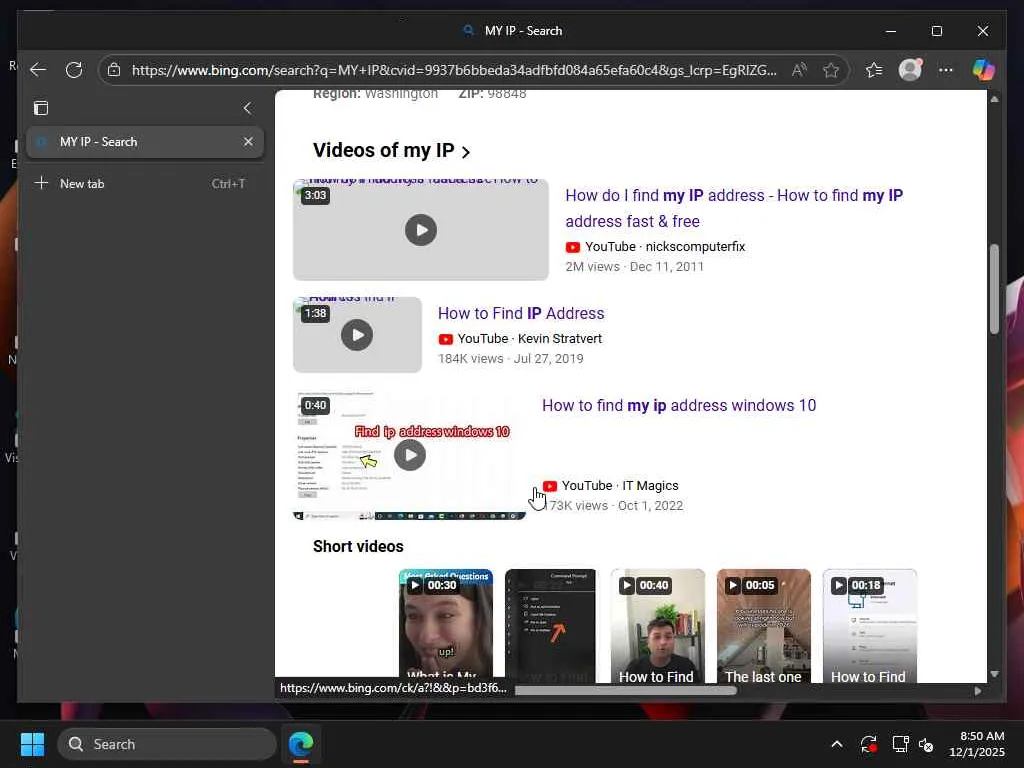Add this page to favorites star

(x=831, y=70)
